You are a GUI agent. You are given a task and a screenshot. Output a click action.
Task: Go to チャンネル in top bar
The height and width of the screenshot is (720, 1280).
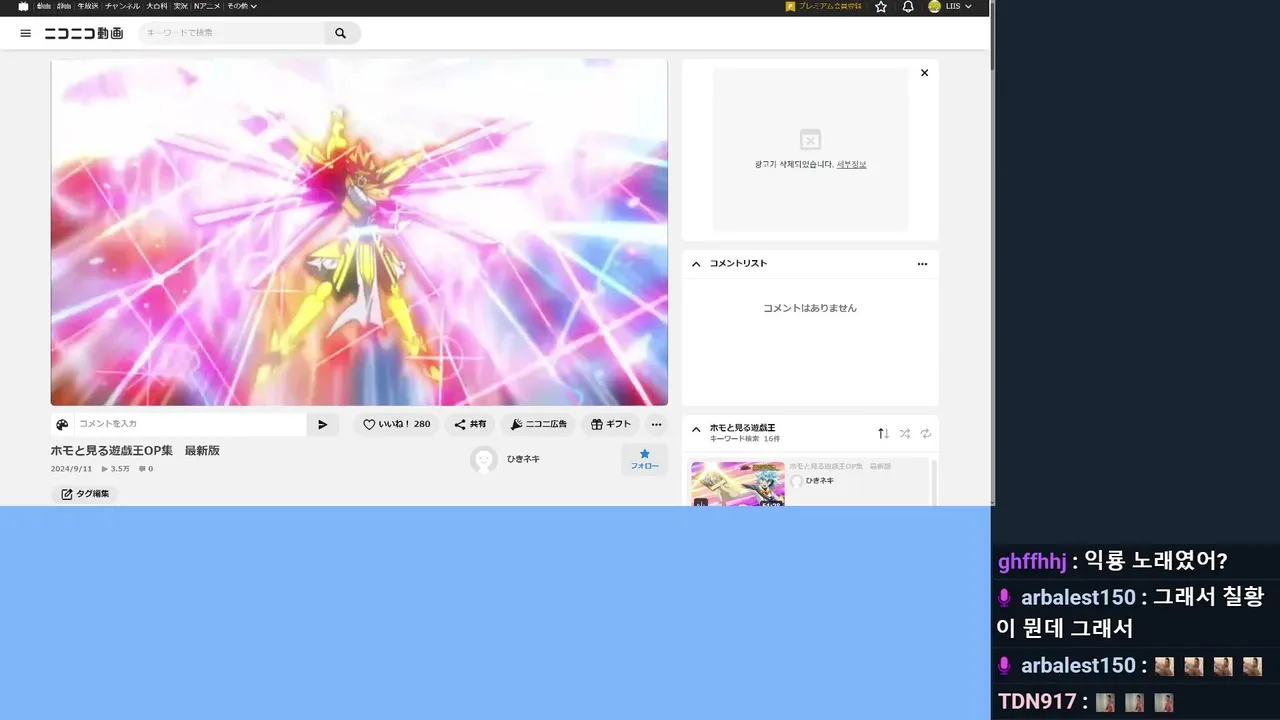123,6
